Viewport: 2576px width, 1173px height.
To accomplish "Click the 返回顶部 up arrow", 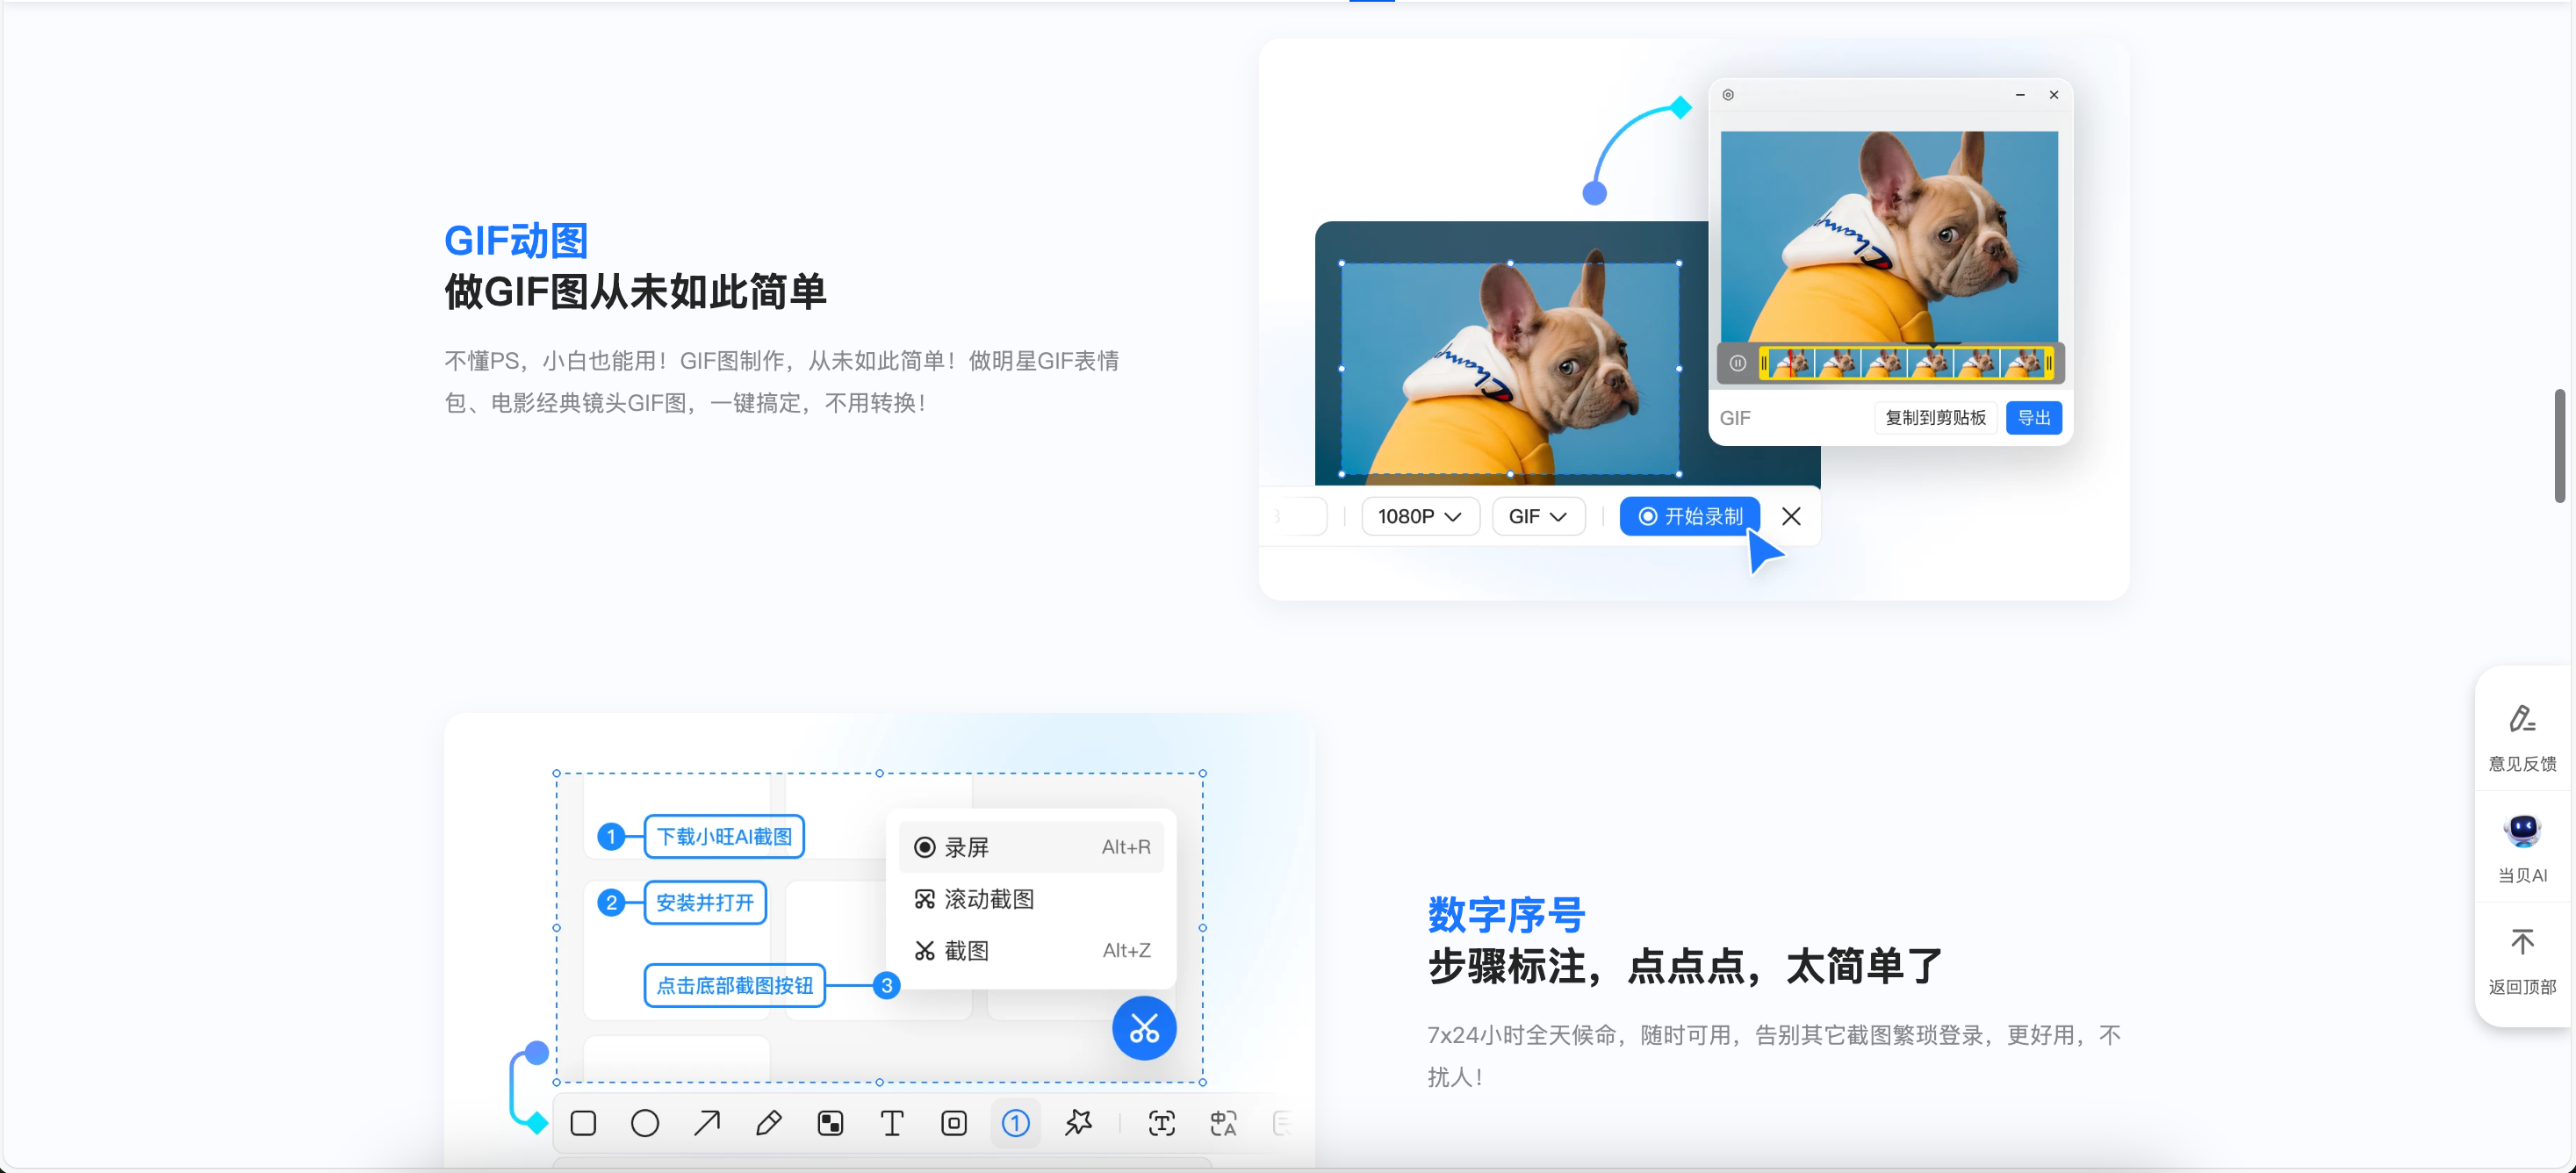I will [x=2522, y=942].
